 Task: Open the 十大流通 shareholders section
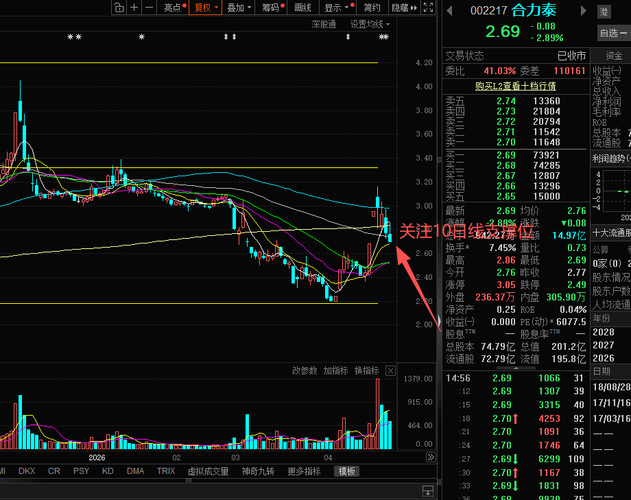612,233
